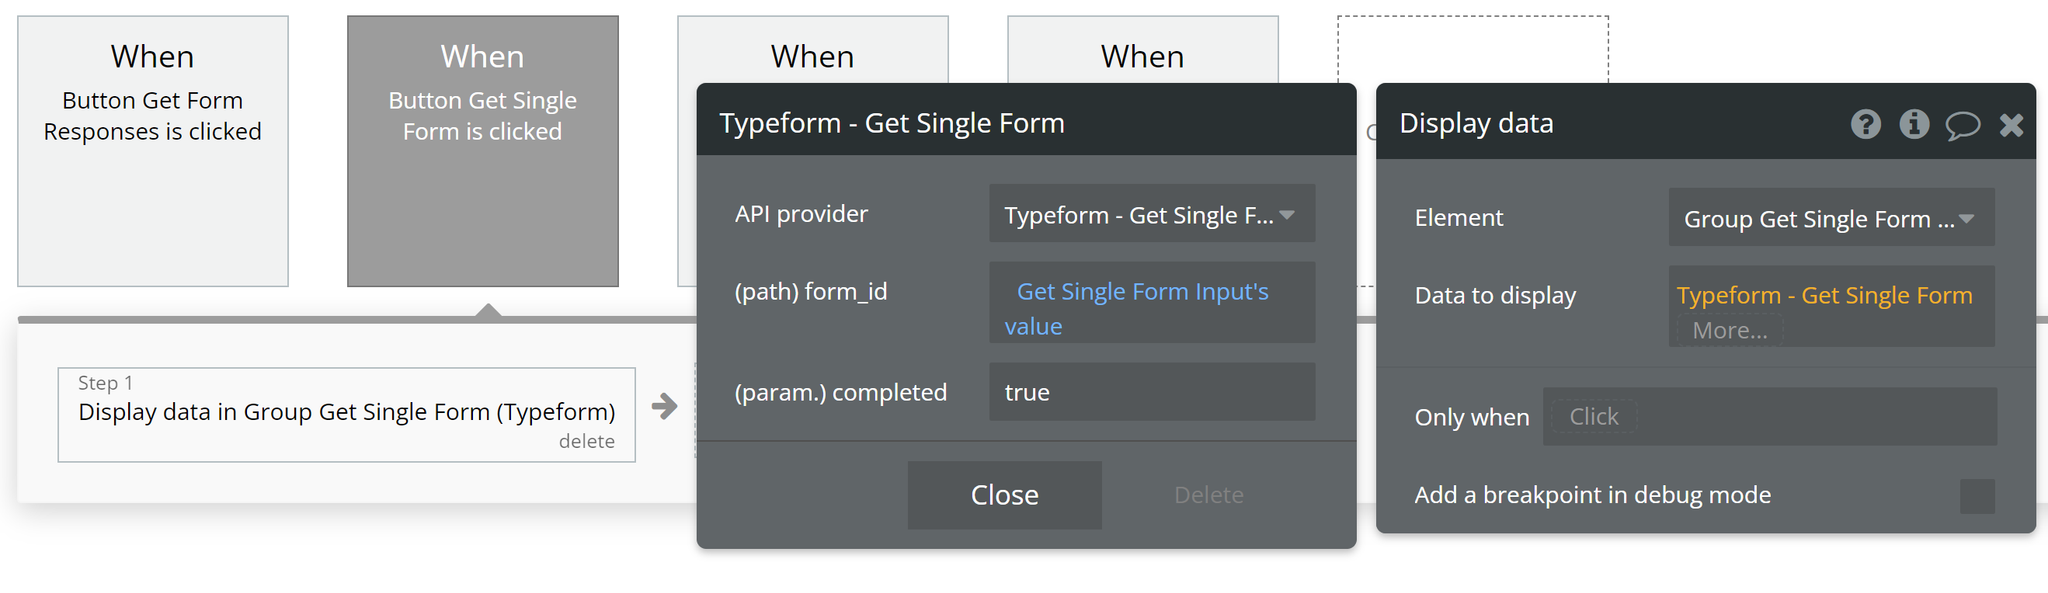The image size is (2048, 593).
Task: Click the empty dashed event placeholder
Action: pyautogui.click(x=1473, y=50)
